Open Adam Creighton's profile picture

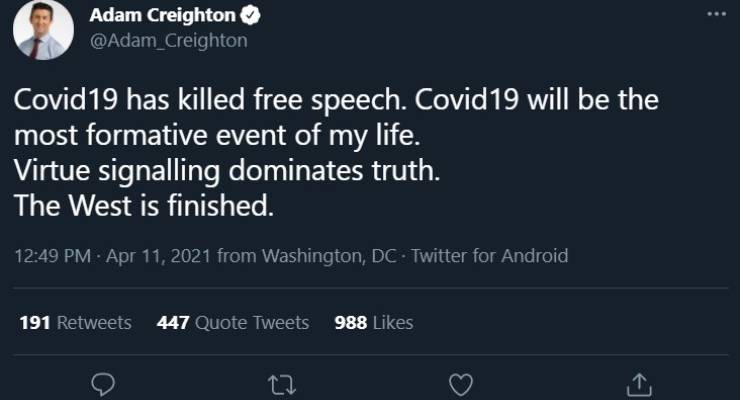(43, 29)
